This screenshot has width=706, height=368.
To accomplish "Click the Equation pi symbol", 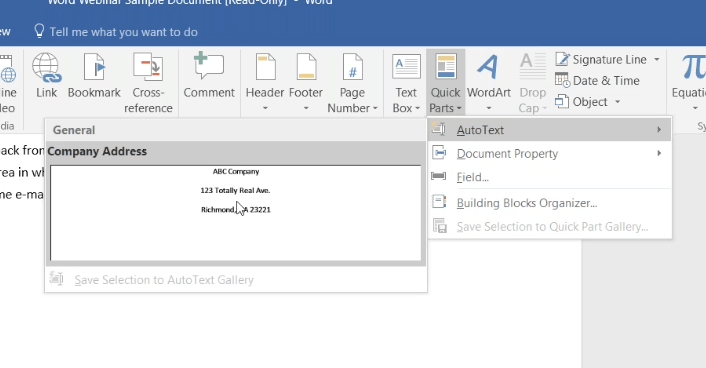I will (693, 67).
